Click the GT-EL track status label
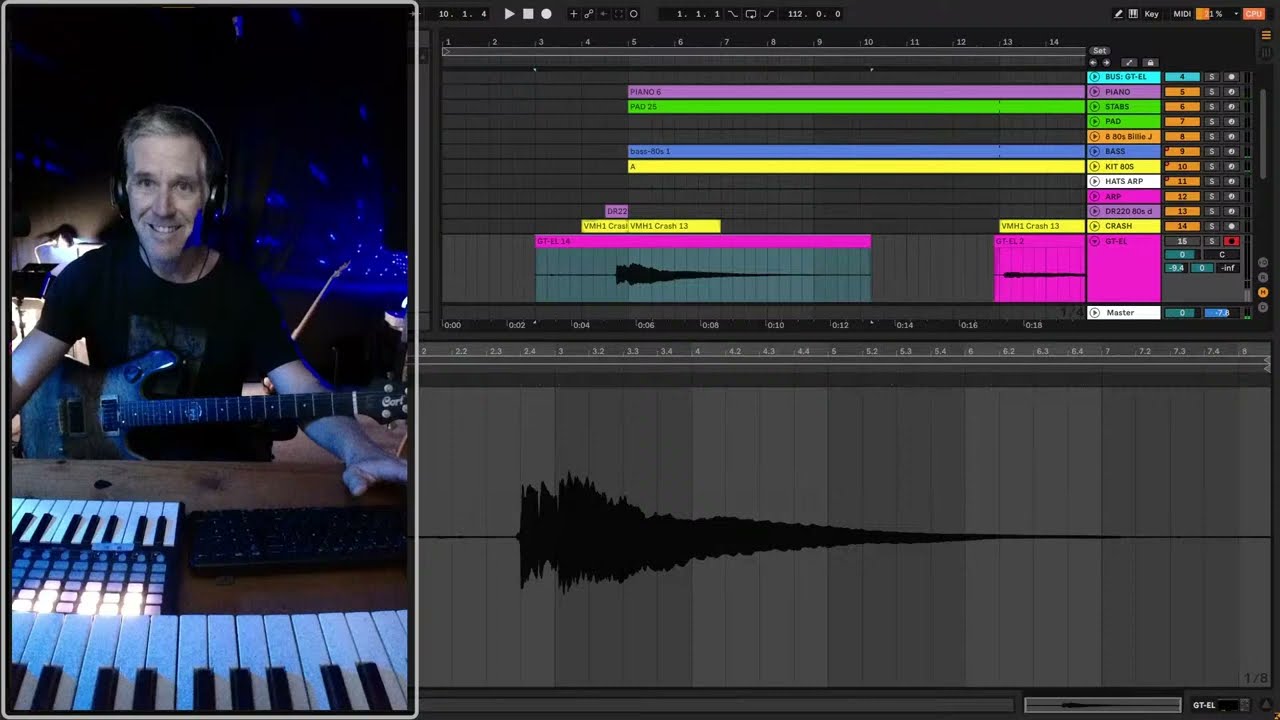This screenshot has height=720, width=1280. click(x=1204, y=705)
